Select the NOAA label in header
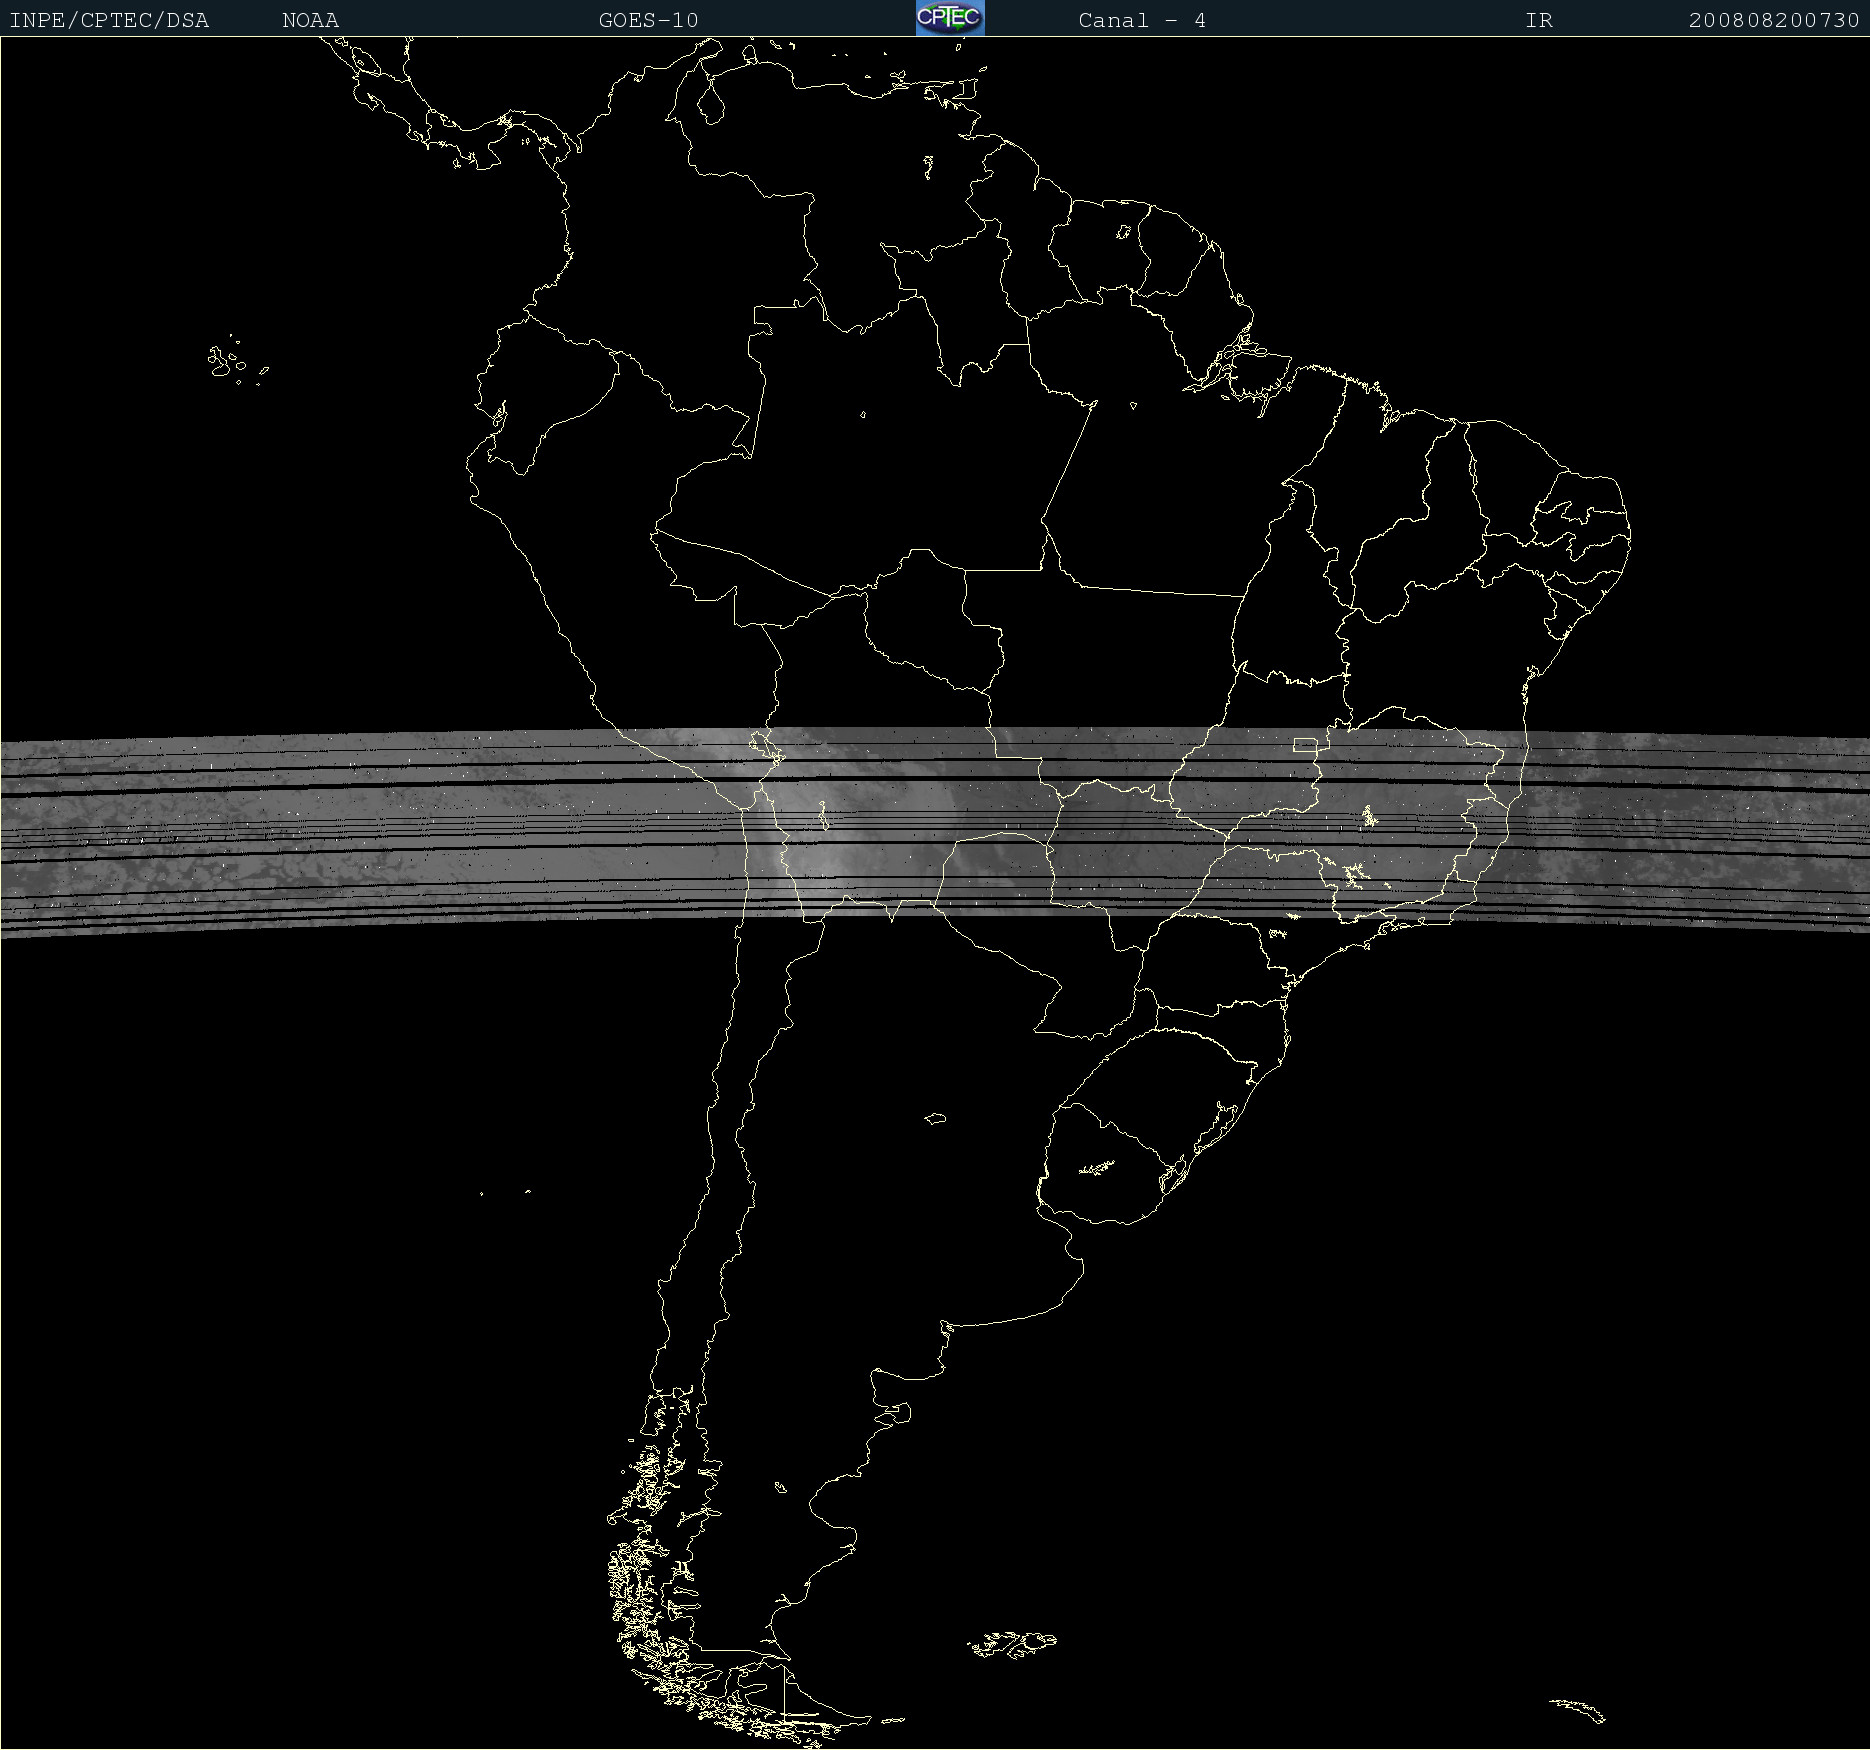Viewport: 1870px width, 1750px height. pyautogui.click(x=310, y=20)
